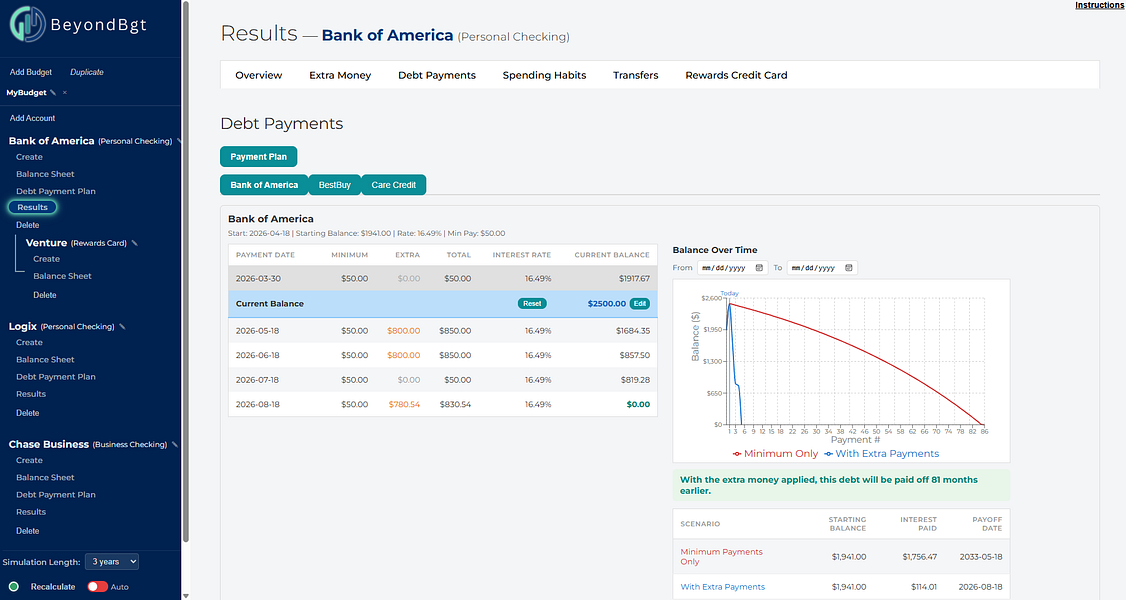The width and height of the screenshot is (1126, 600).
Task: Open the Spending Habits tab
Action: [x=544, y=75]
